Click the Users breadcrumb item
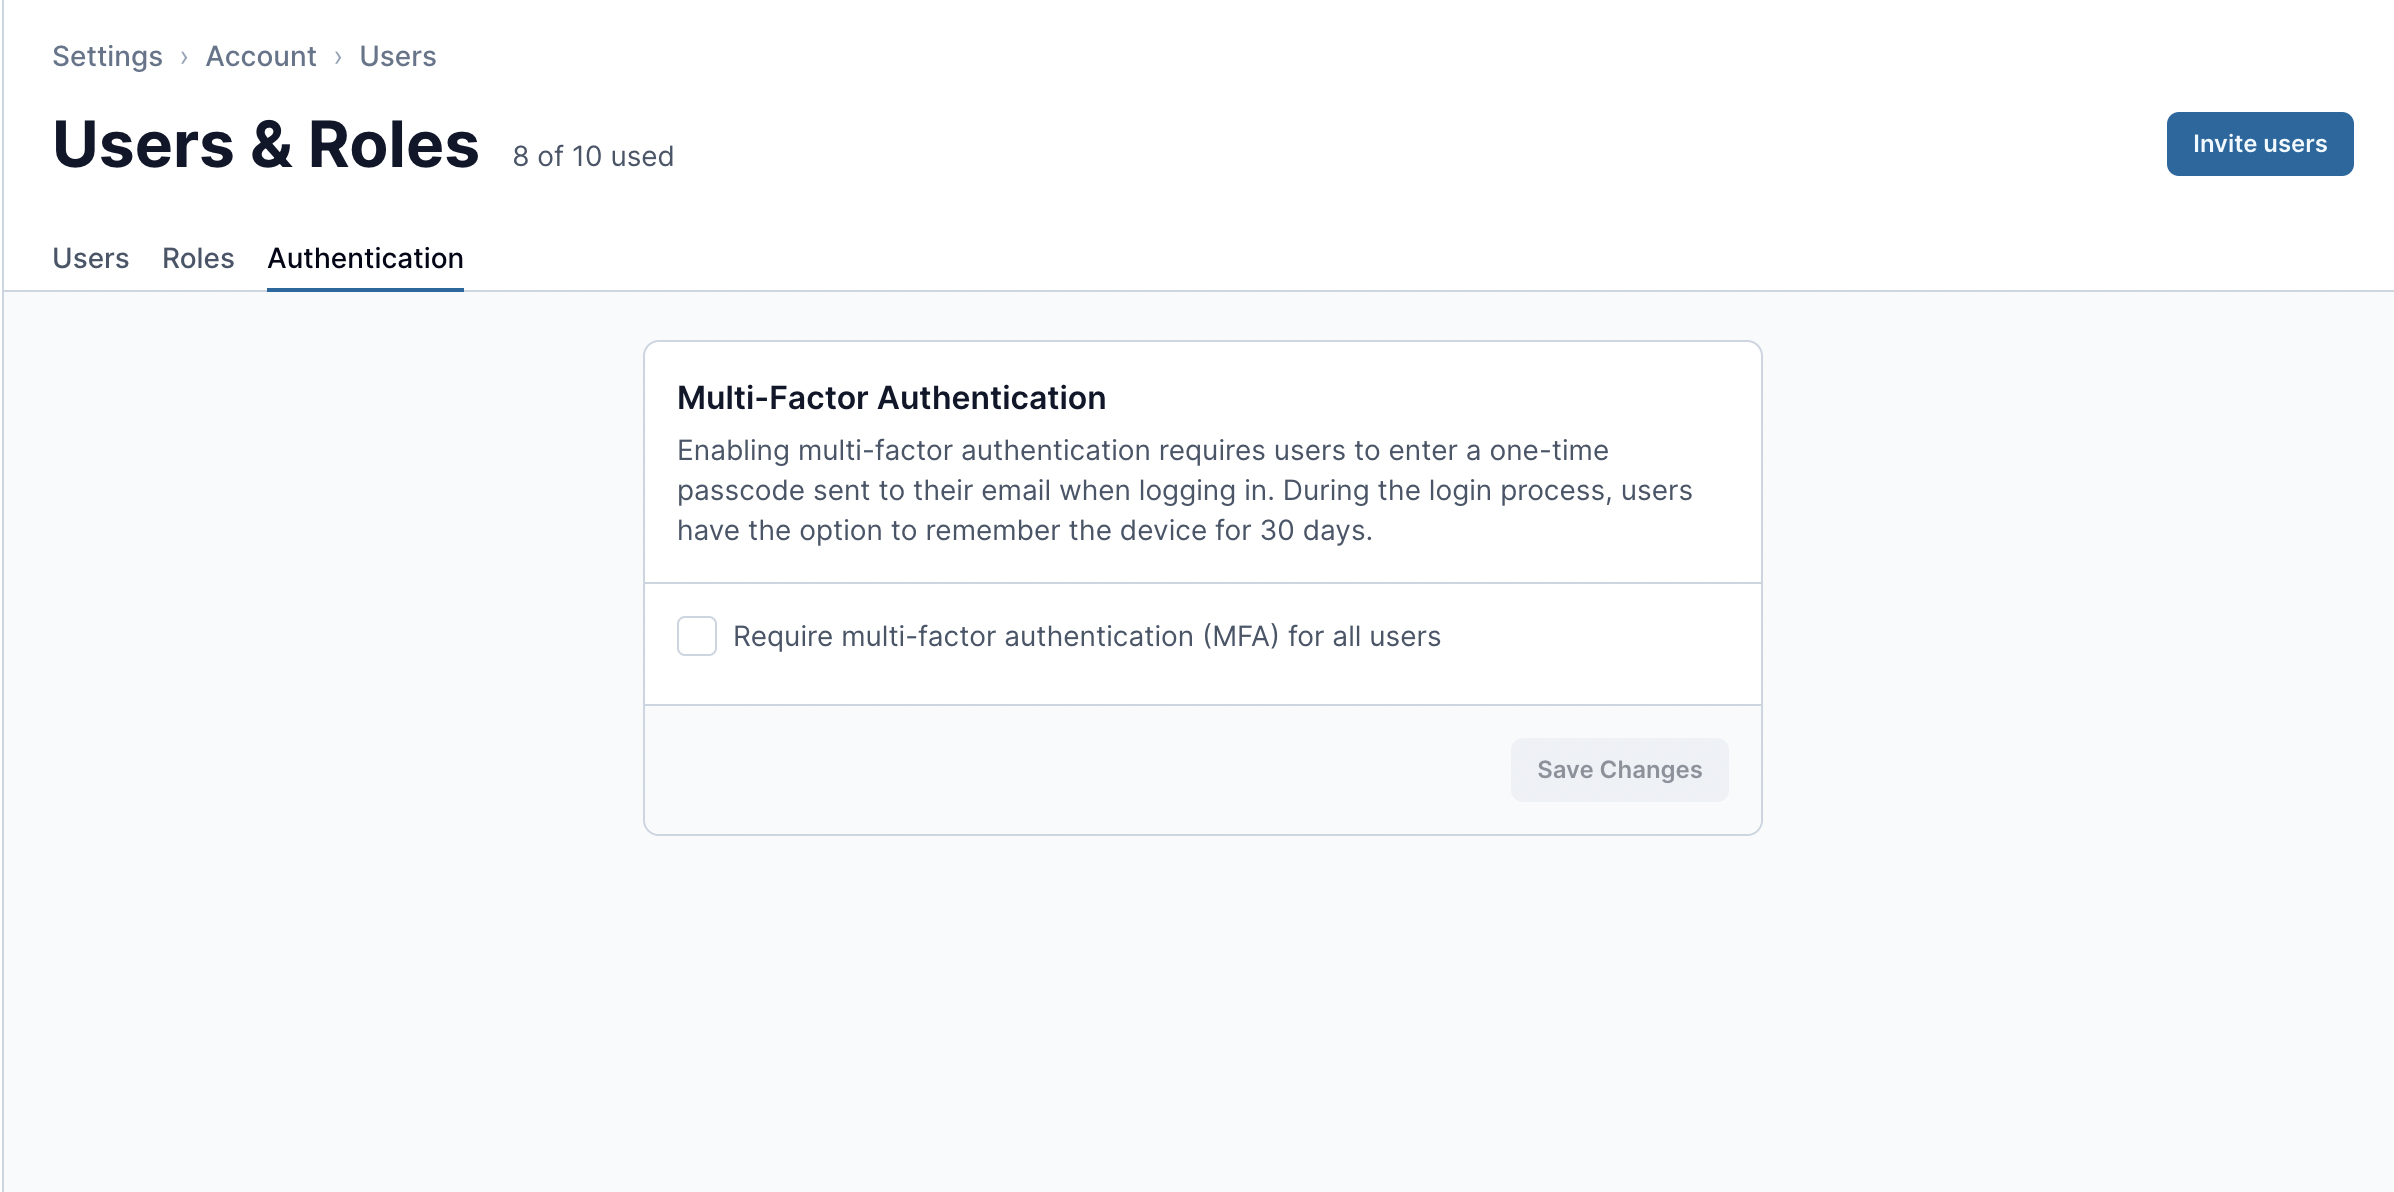 tap(398, 56)
